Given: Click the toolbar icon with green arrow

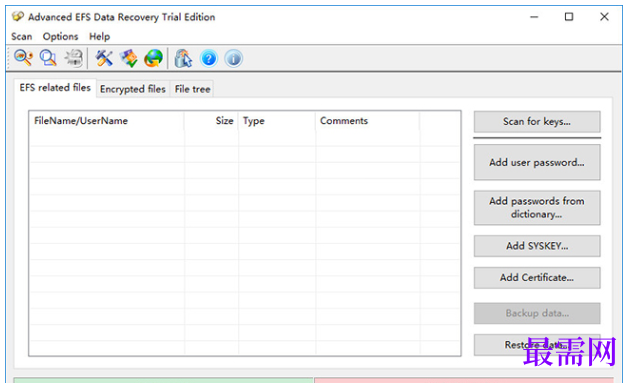Looking at the screenshot, I should point(129,58).
